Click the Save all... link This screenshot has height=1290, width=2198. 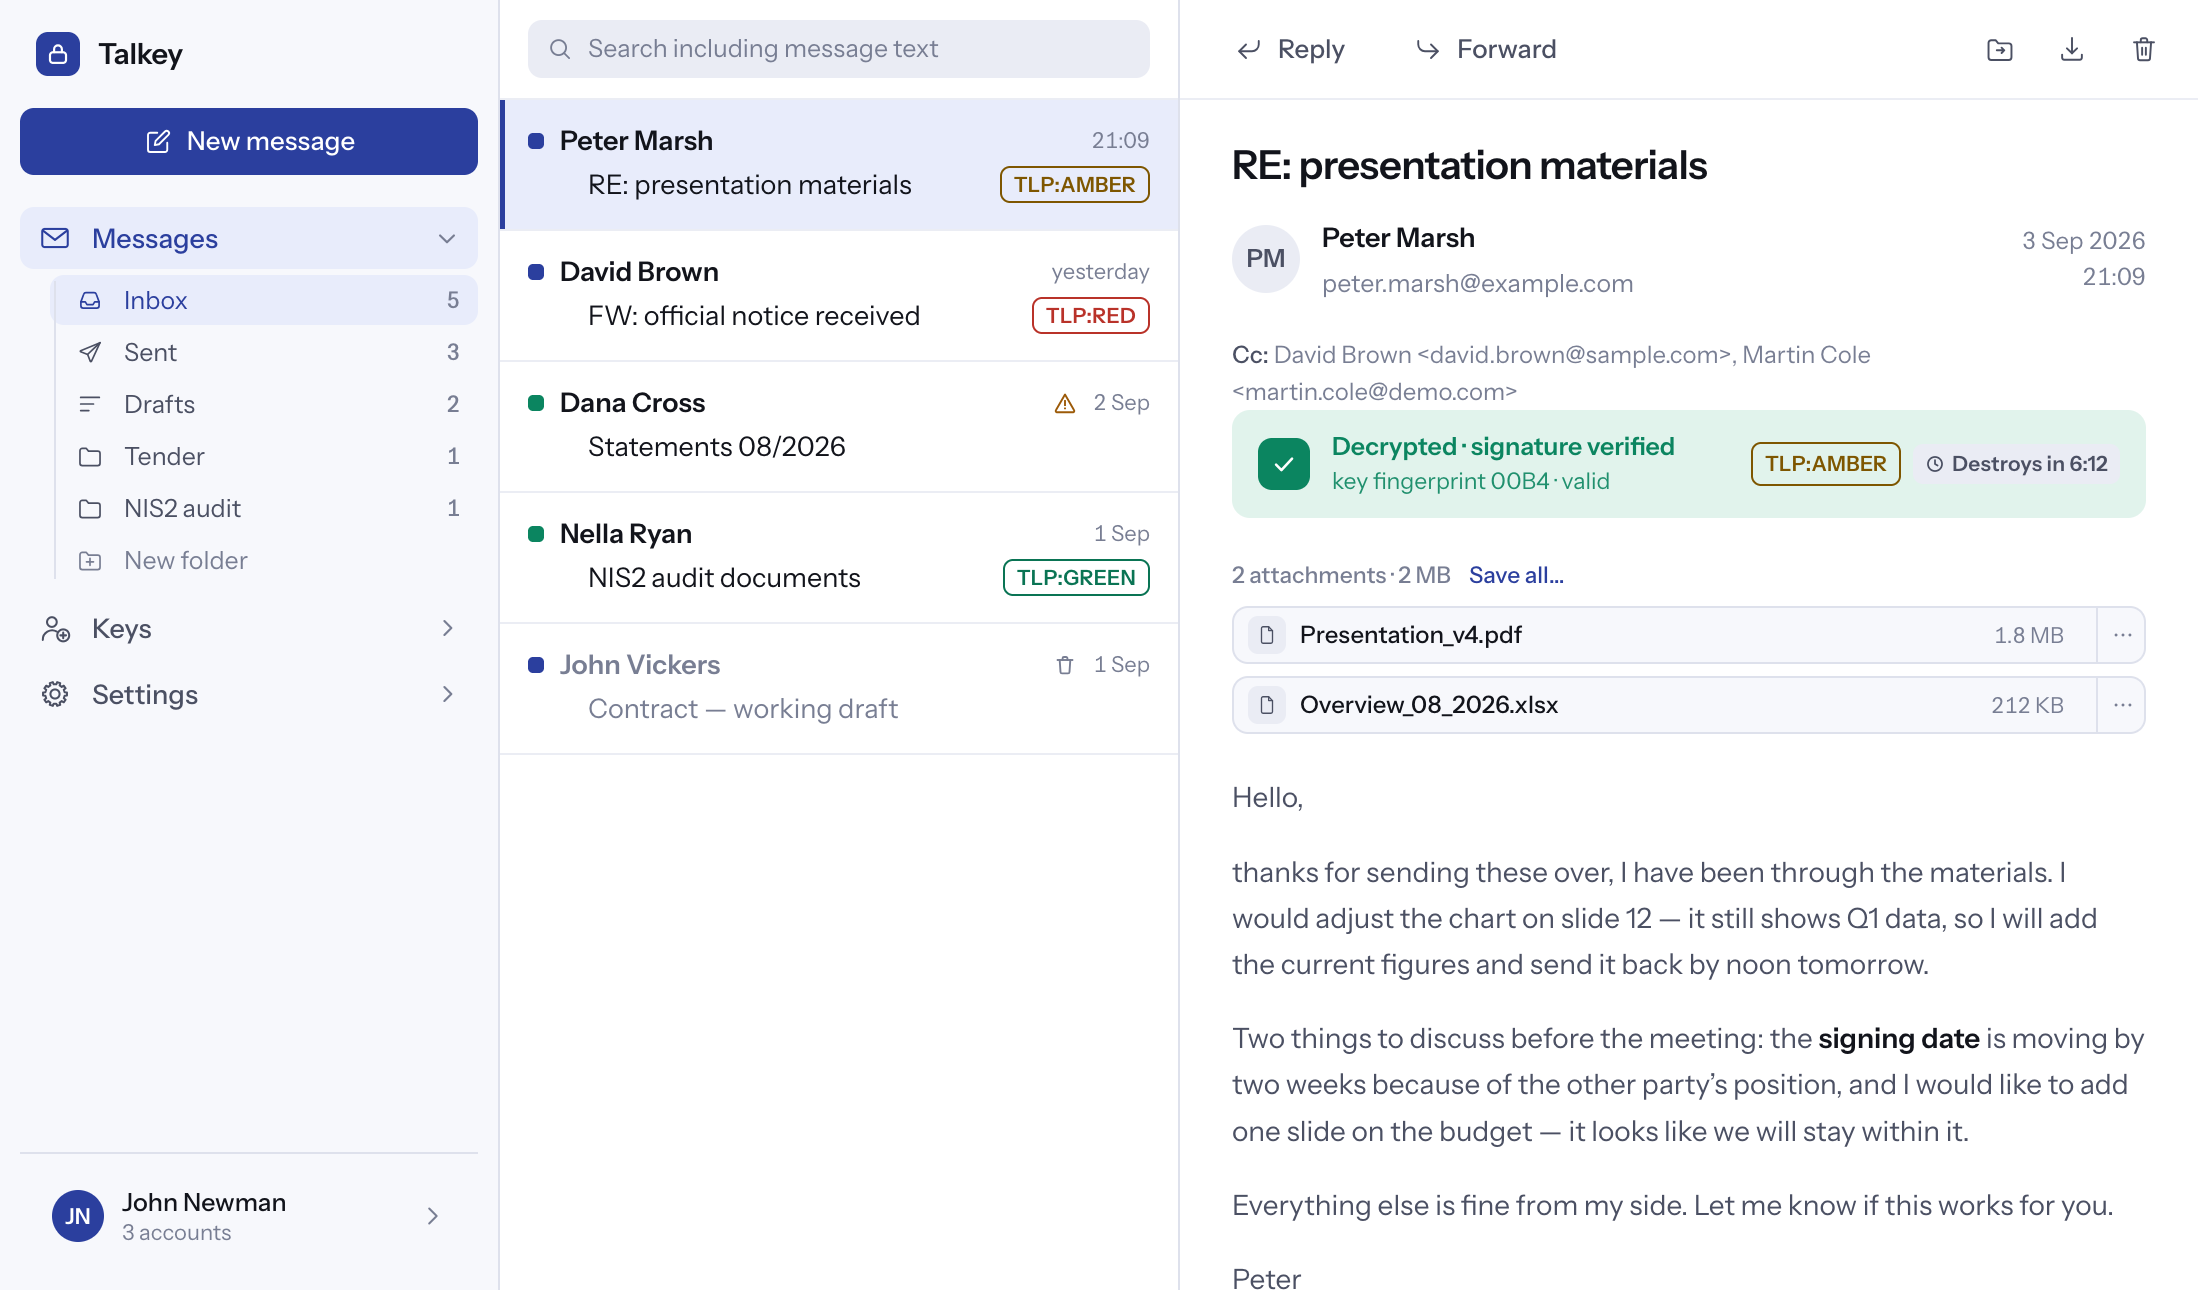pos(1516,575)
